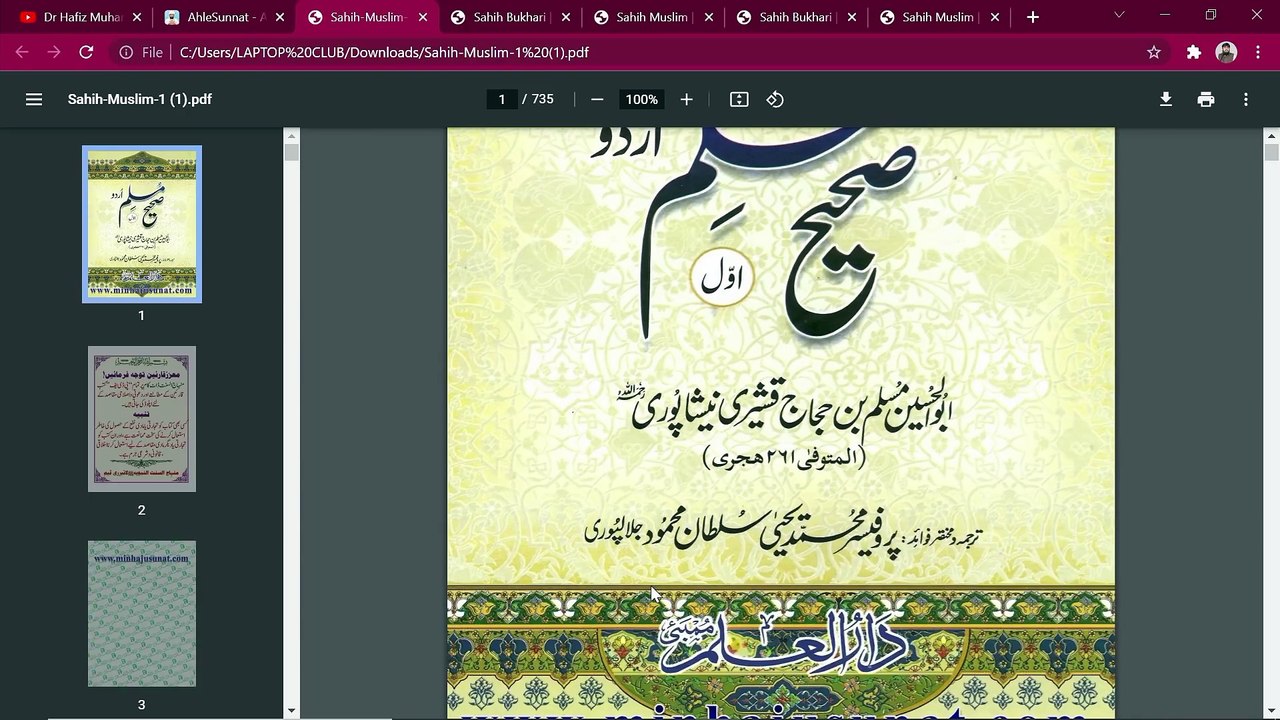The image size is (1280, 720).
Task: Open the tab search dropdown arrow
Action: click(1119, 15)
